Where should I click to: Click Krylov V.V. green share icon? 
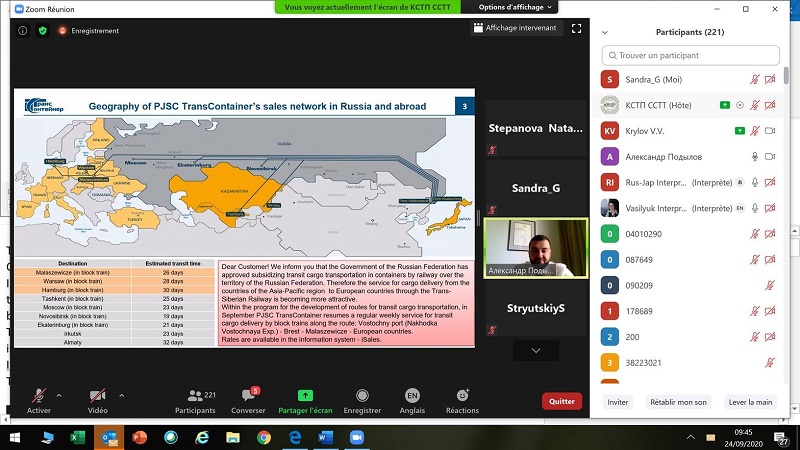740,131
